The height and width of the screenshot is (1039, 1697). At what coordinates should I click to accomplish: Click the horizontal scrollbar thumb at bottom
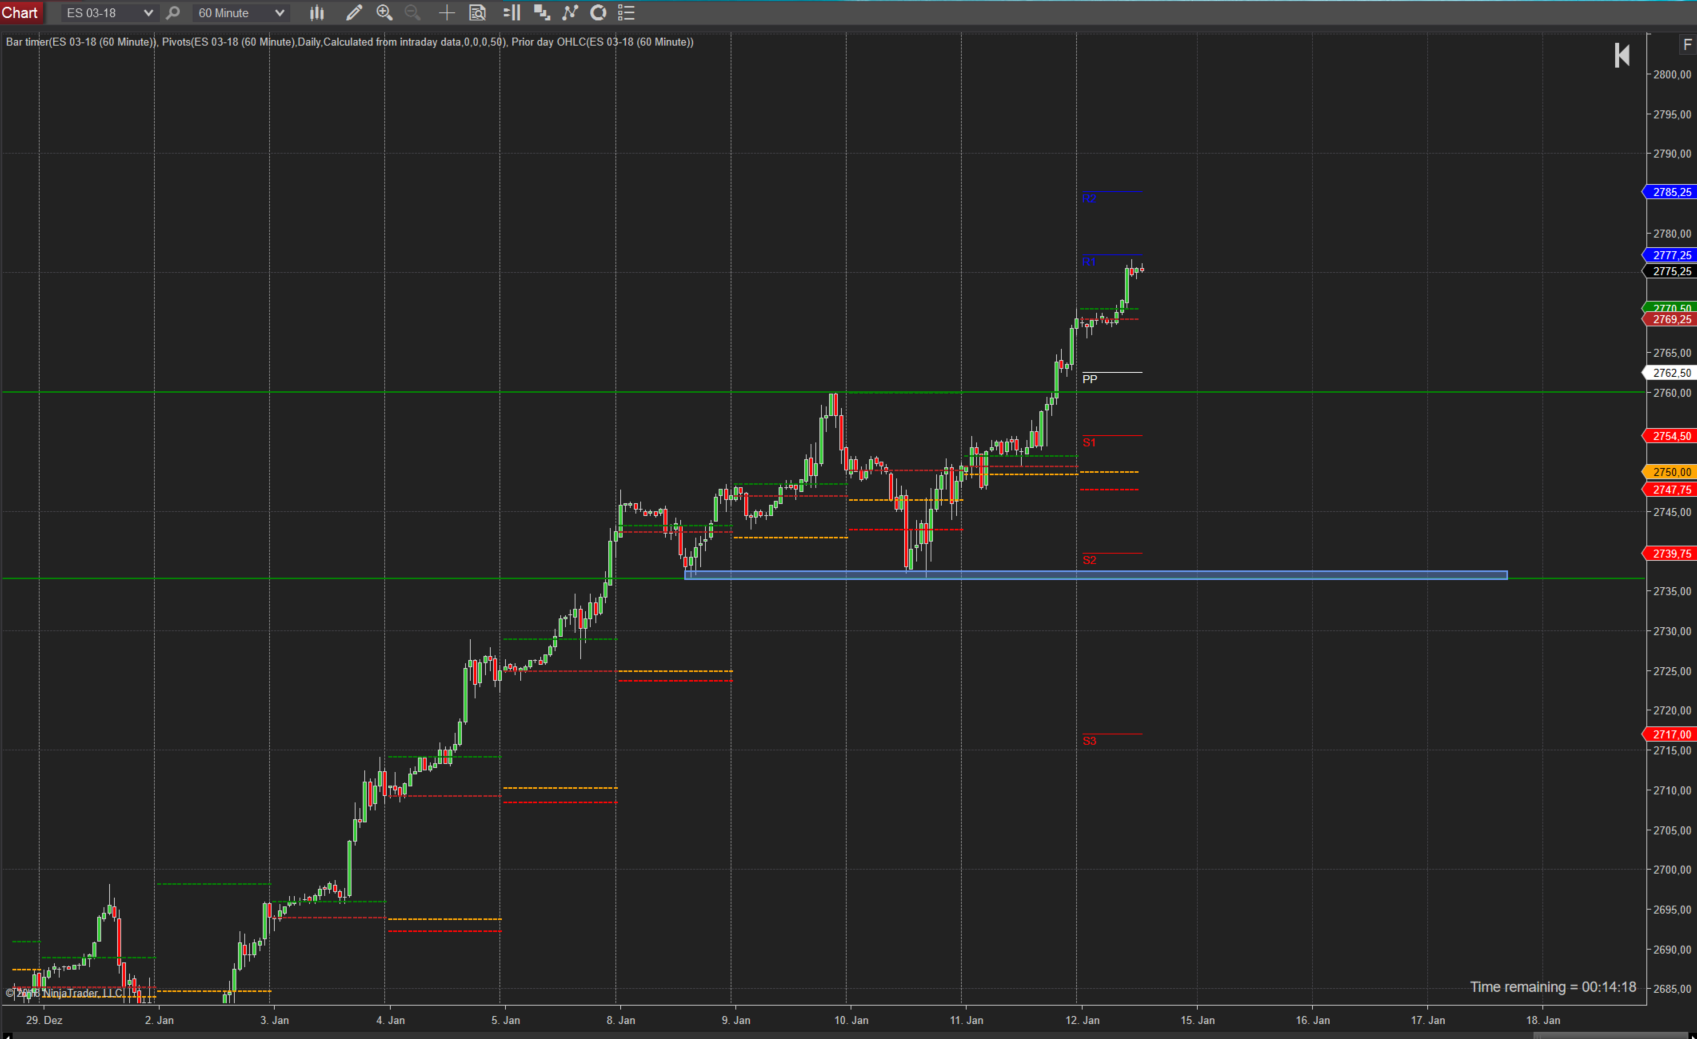tap(1610, 1035)
